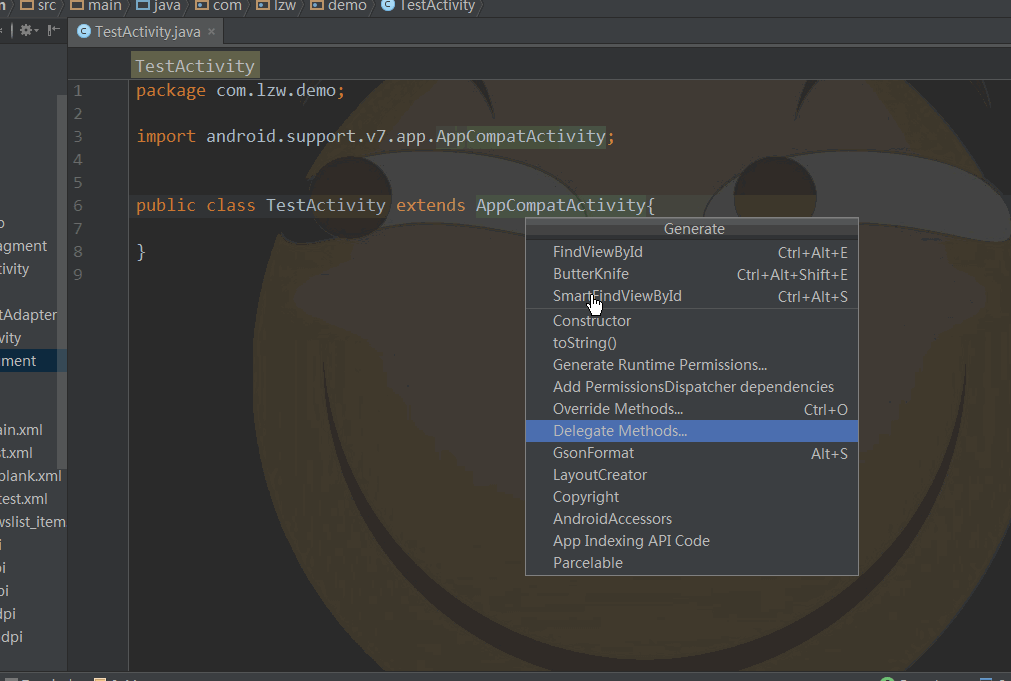Click 'public' keyword on line 6
Image resolution: width=1011 pixels, height=681 pixels.
click(x=166, y=205)
